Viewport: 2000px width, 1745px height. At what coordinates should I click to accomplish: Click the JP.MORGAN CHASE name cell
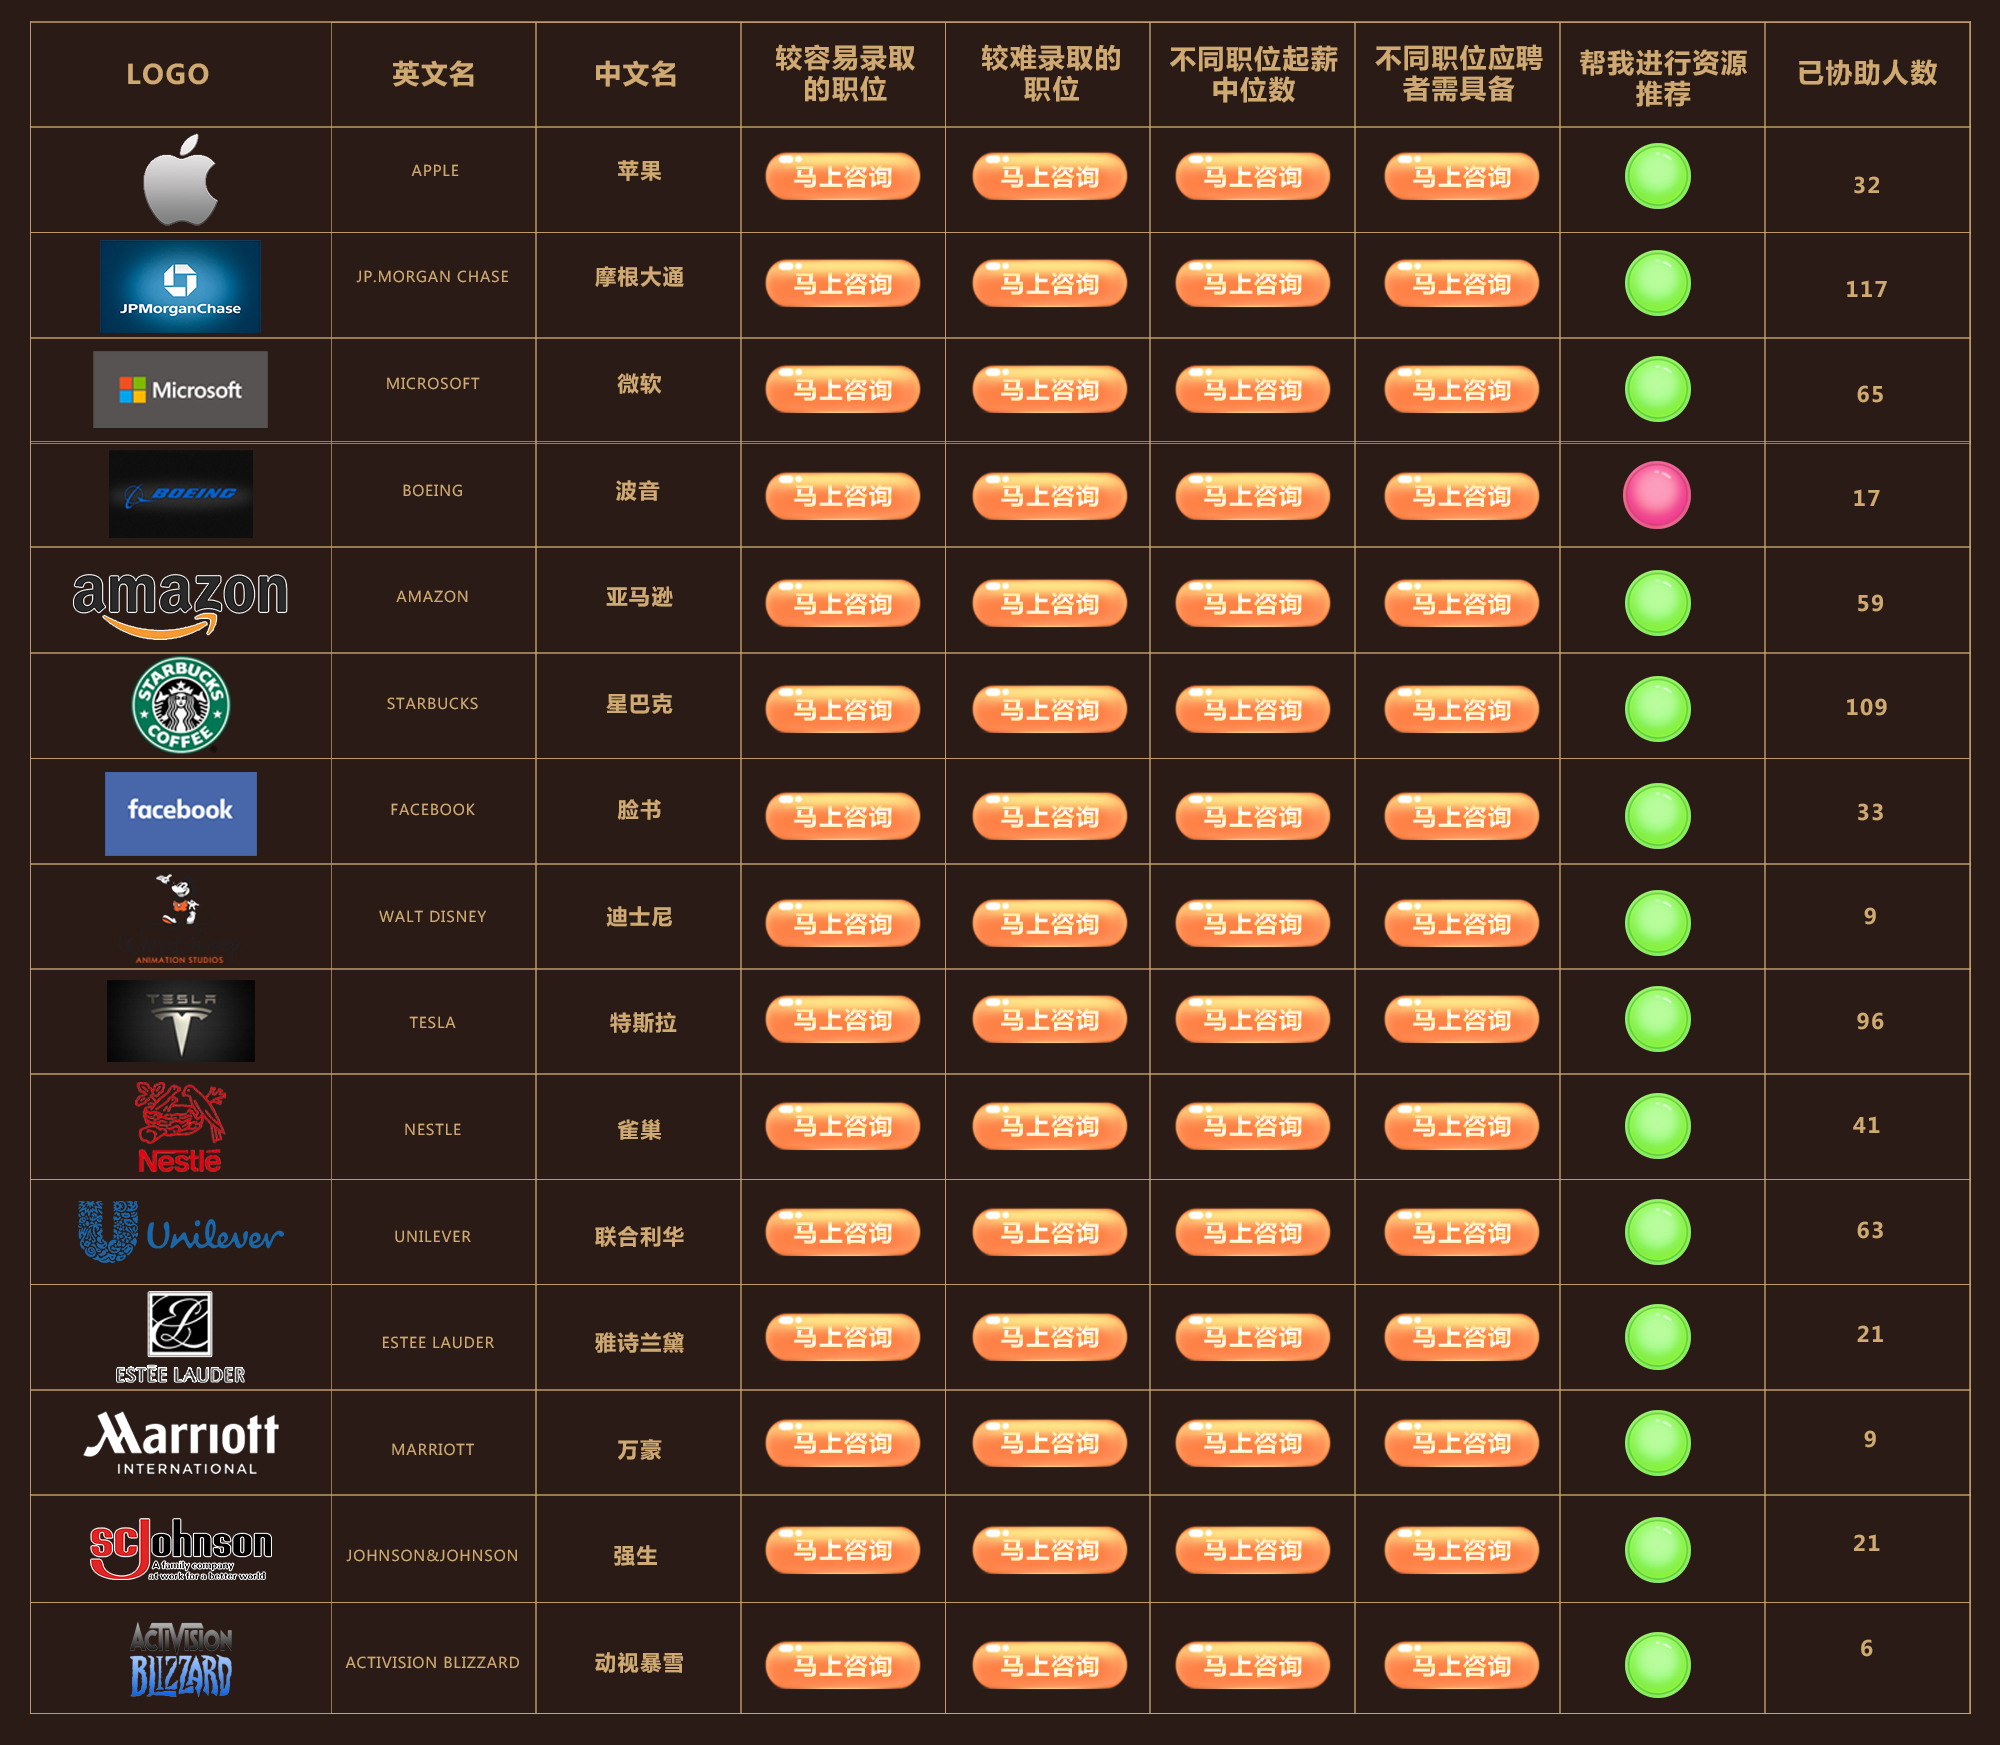[x=433, y=277]
